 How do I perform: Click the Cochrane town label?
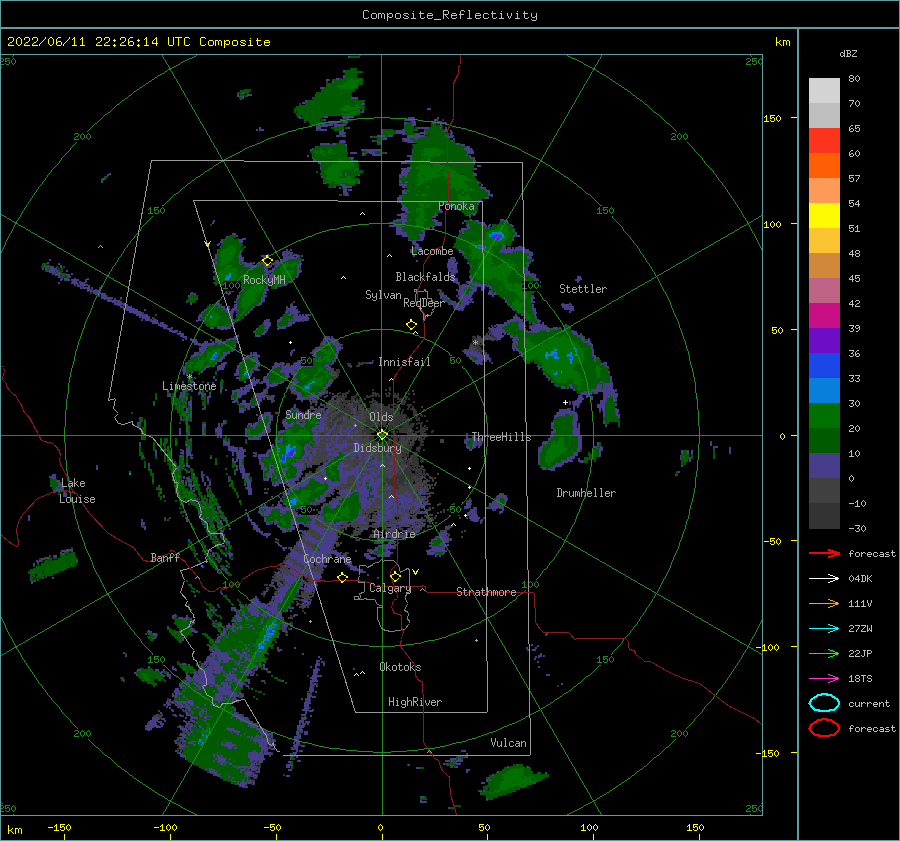[x=327, y=559]
